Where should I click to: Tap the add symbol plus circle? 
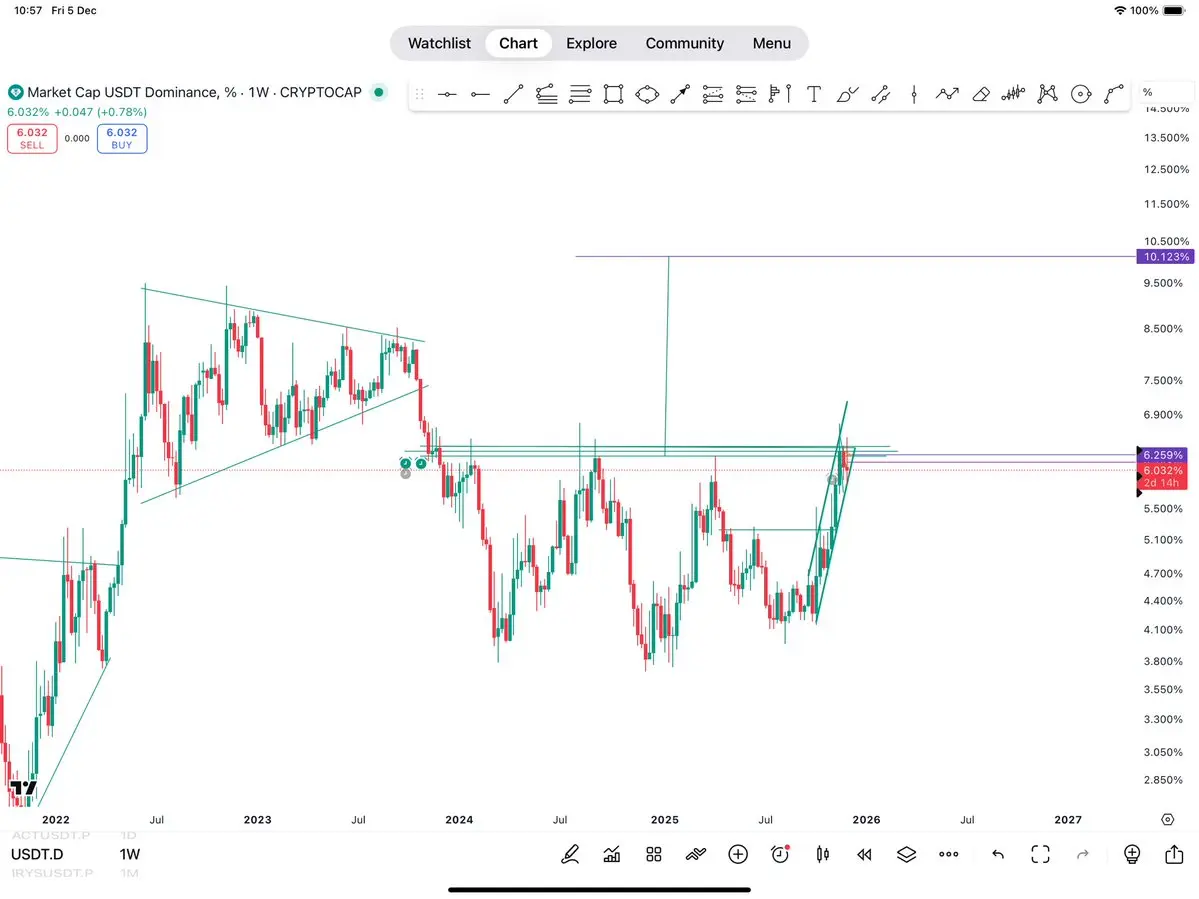pos(738,854)
